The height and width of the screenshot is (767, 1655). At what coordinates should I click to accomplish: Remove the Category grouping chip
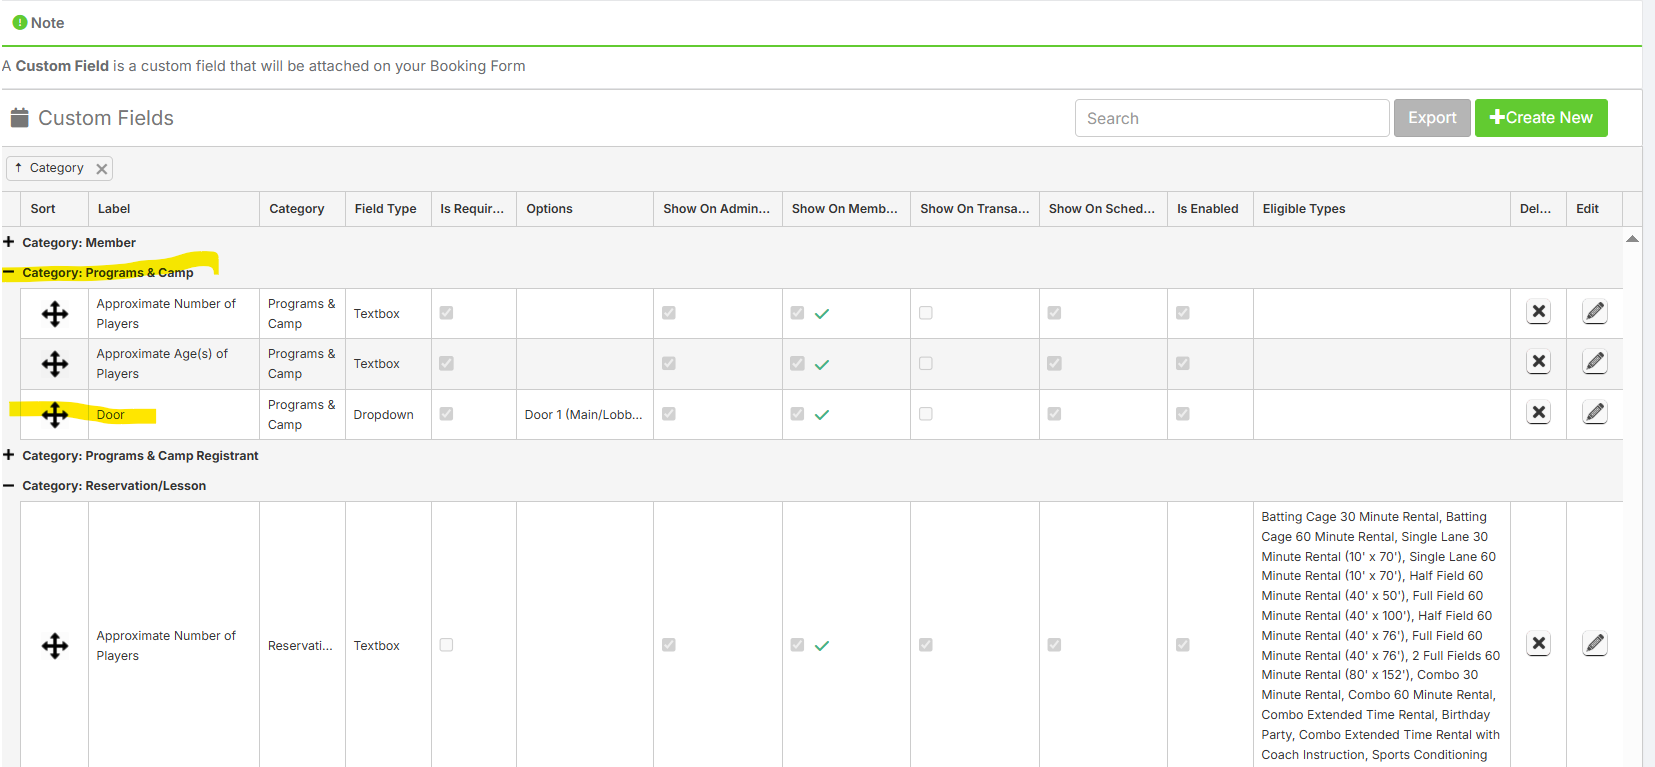point(101,169)
